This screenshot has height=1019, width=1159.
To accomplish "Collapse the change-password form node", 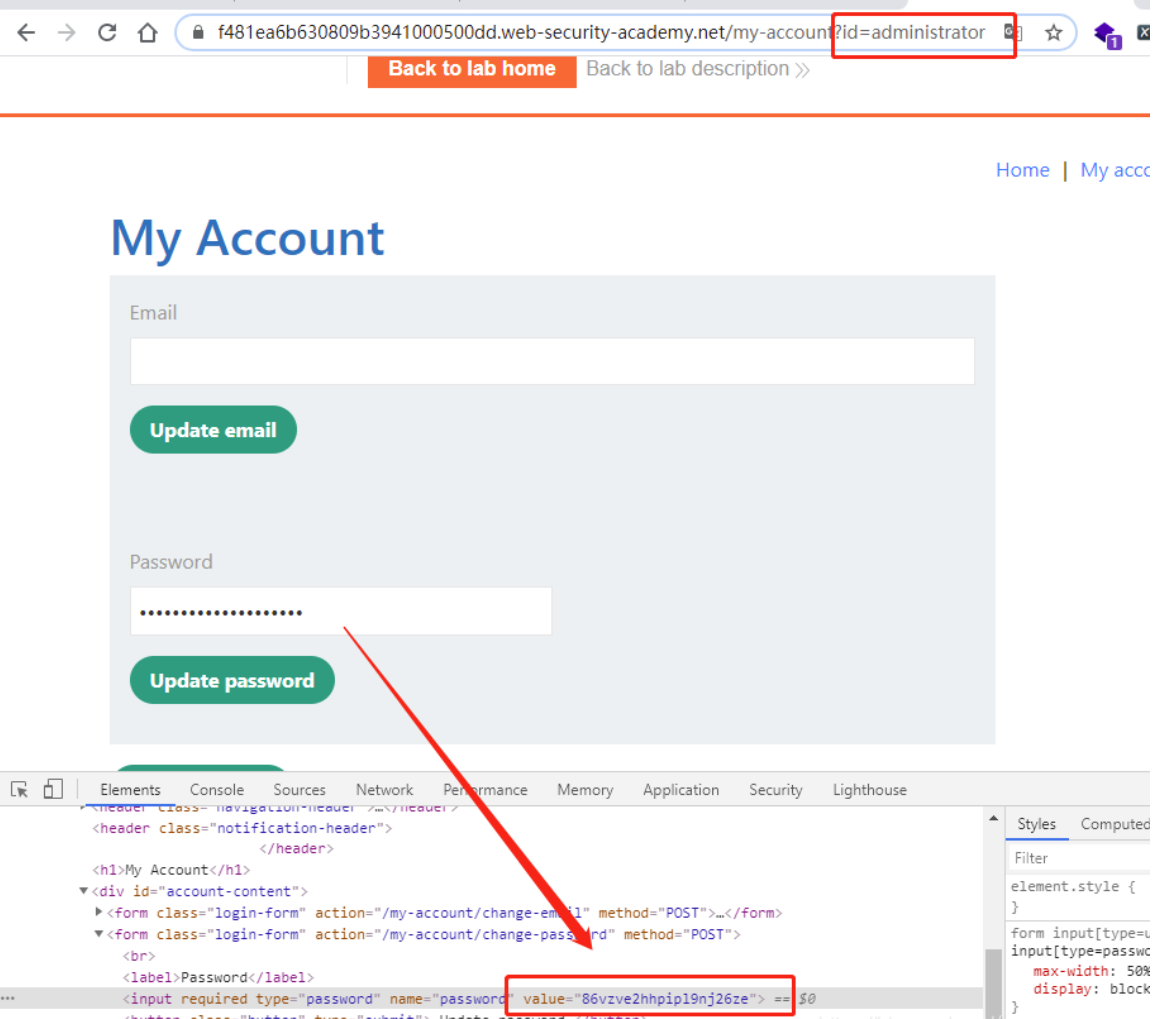I will point(99,934).
